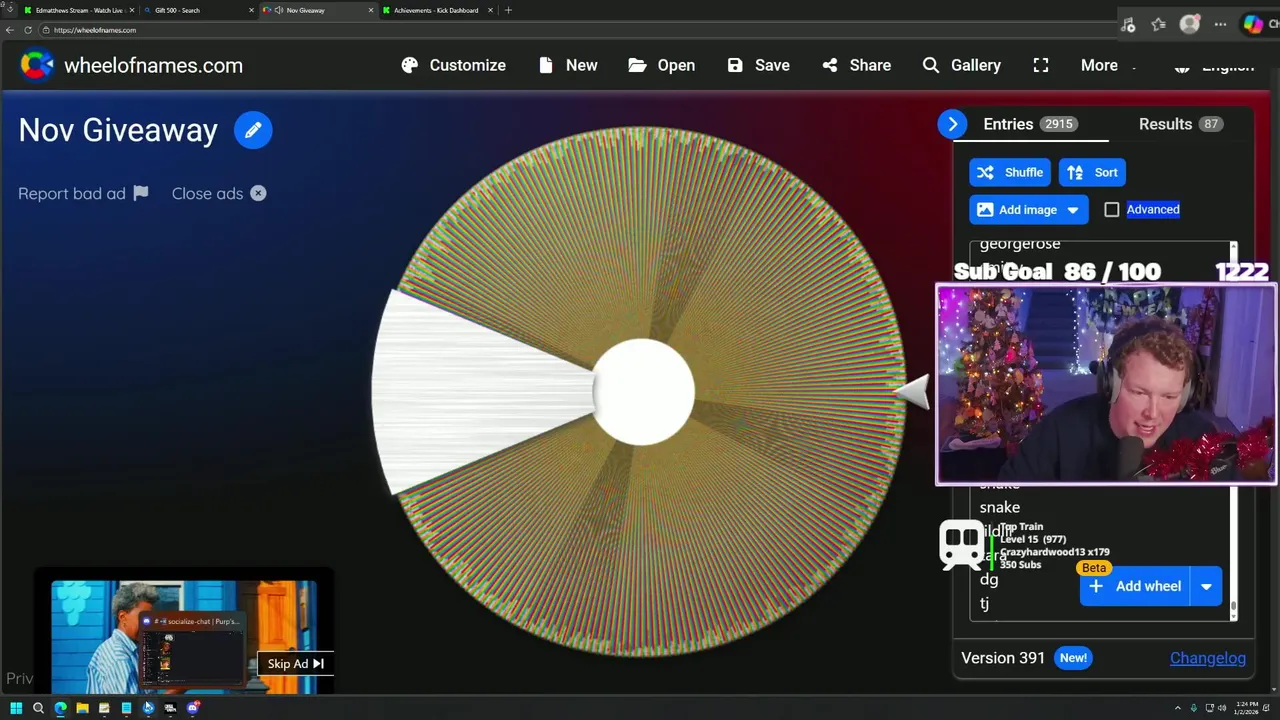Open the Windows Start menu
This screenshot has width=1280, height=720.
click(16, 708)
